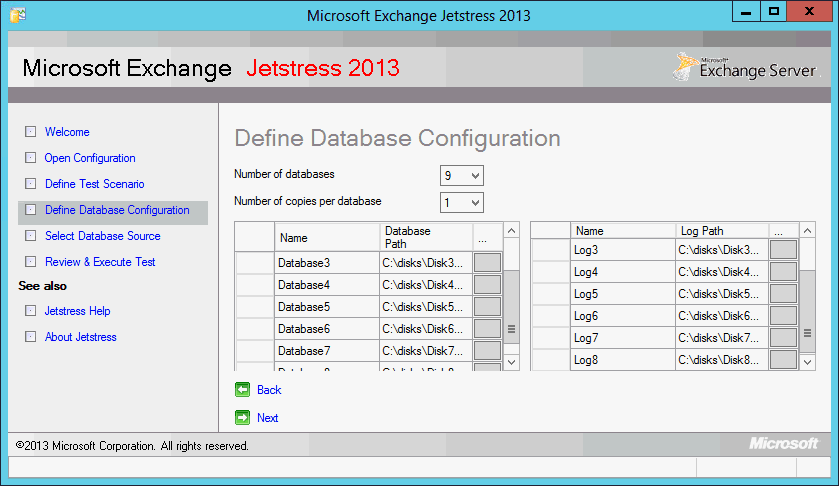Click the Back link
The image size is (839, 486).
[269, 390]
